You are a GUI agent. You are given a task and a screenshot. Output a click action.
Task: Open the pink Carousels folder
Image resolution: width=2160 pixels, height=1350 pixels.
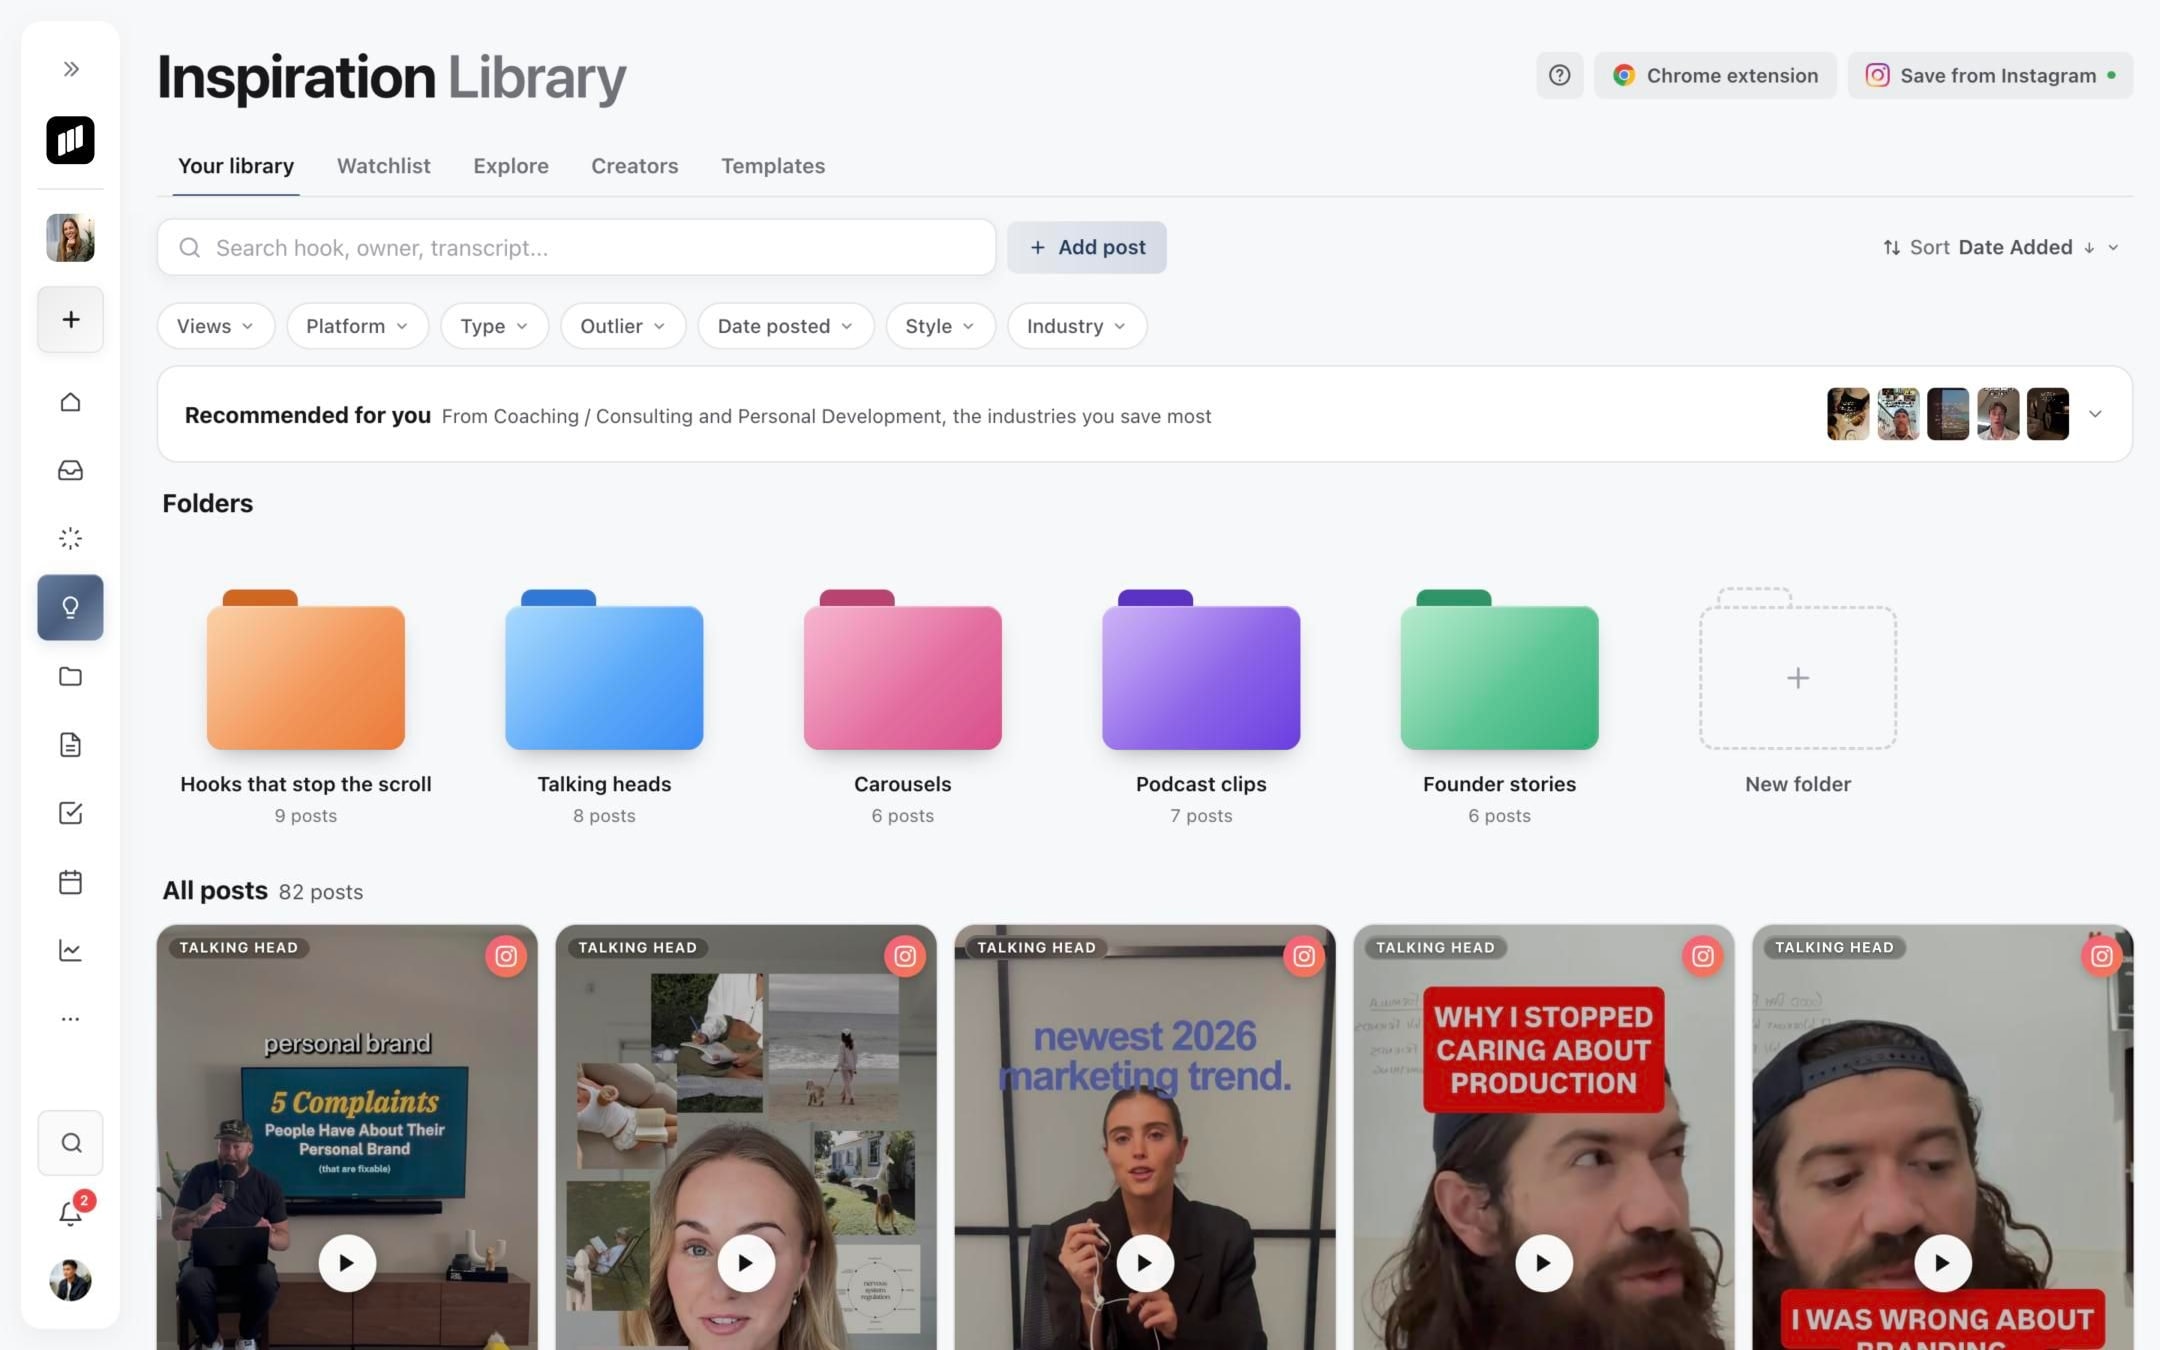point(903,670)
